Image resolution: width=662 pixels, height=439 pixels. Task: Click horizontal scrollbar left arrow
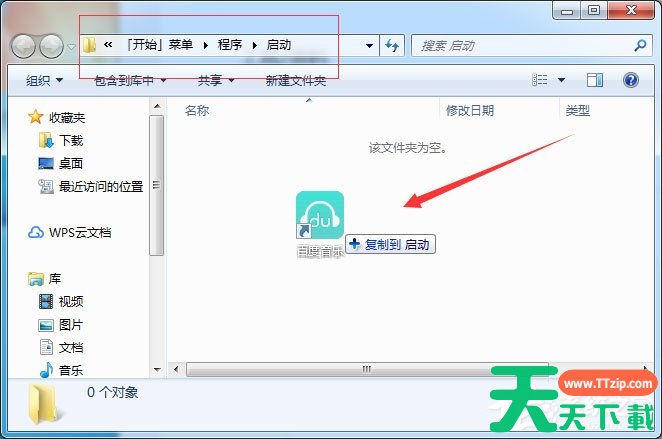pyautogui.click(x=176, y=369)
